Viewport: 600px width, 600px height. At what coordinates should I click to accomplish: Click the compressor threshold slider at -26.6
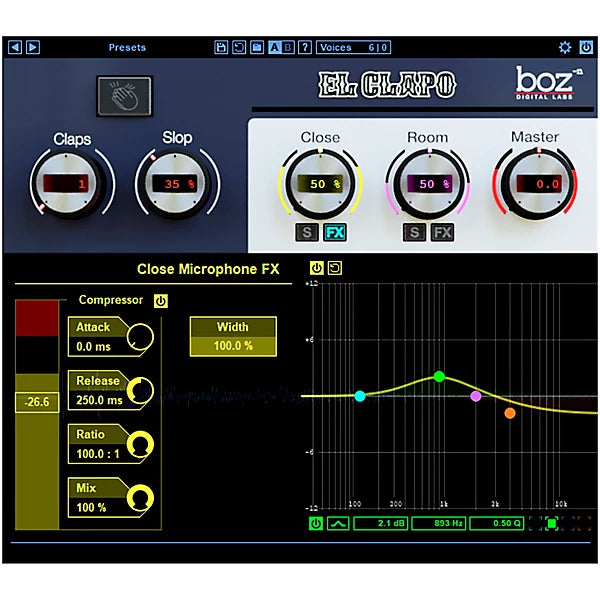(x=37, y=402)
